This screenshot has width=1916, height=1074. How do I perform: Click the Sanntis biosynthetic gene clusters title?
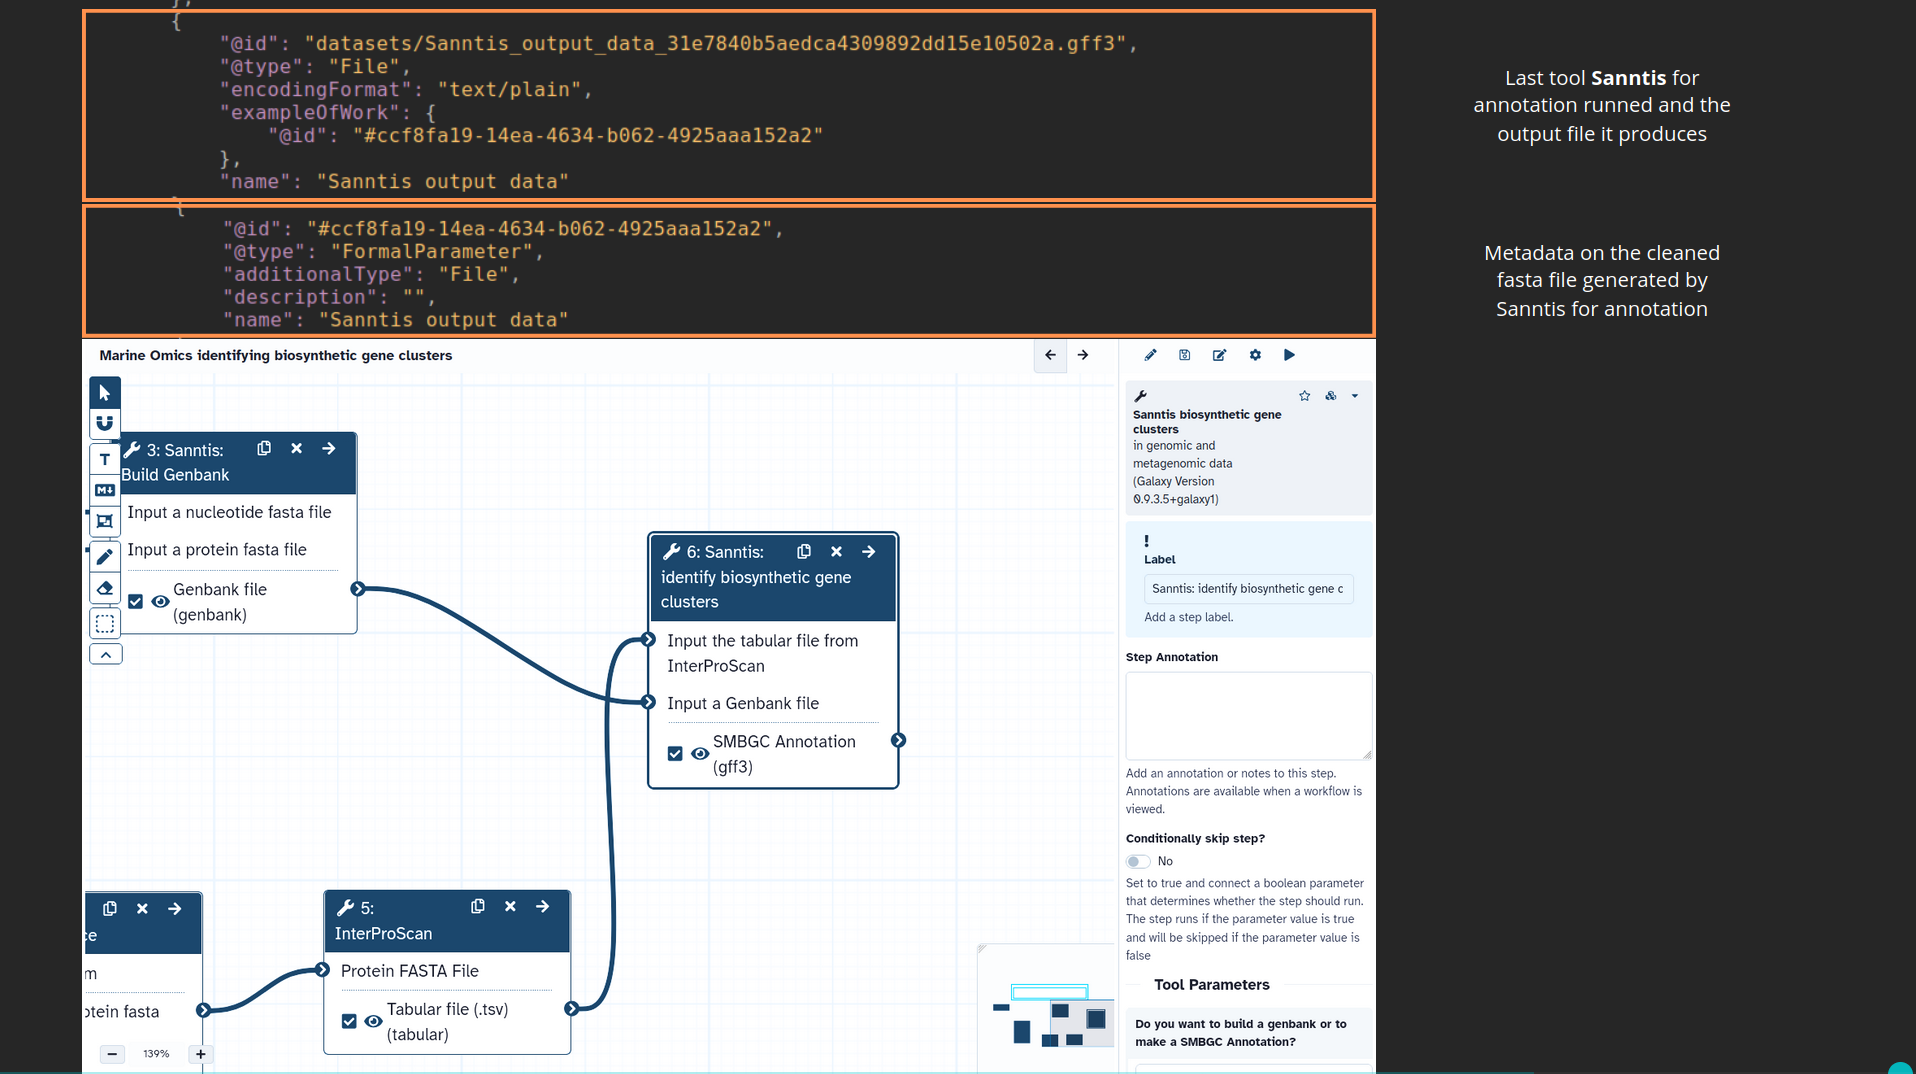tap(1207, 422)
